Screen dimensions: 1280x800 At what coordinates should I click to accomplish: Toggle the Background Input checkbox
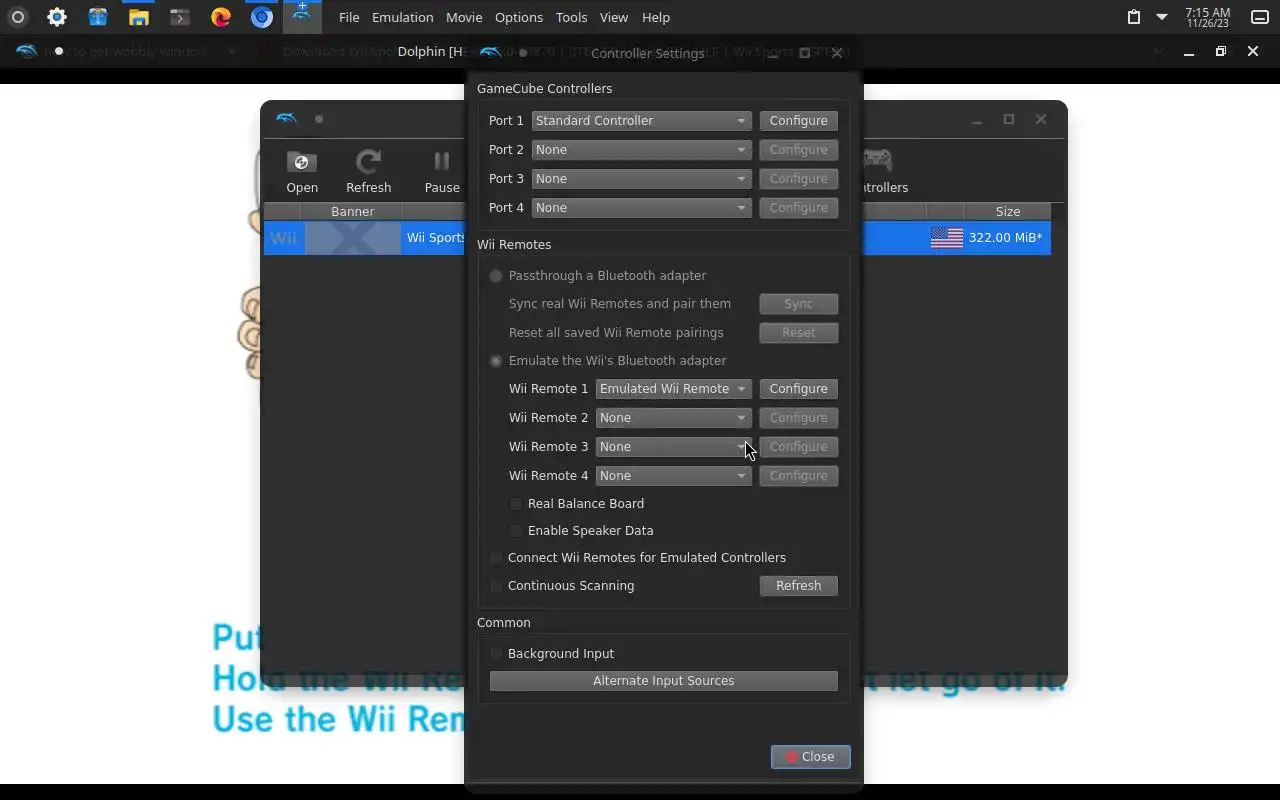[496, 653]
